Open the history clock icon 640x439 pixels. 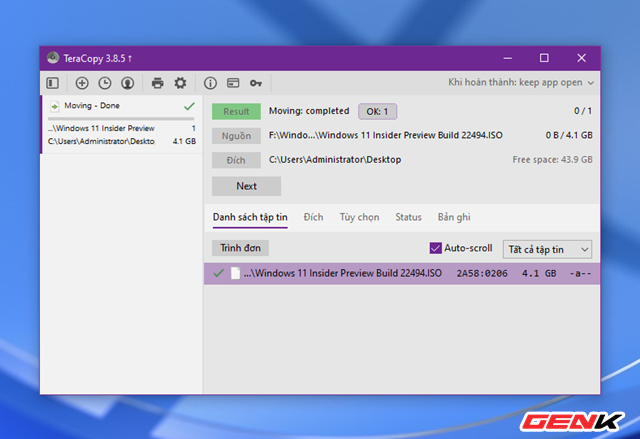(105, 83)
